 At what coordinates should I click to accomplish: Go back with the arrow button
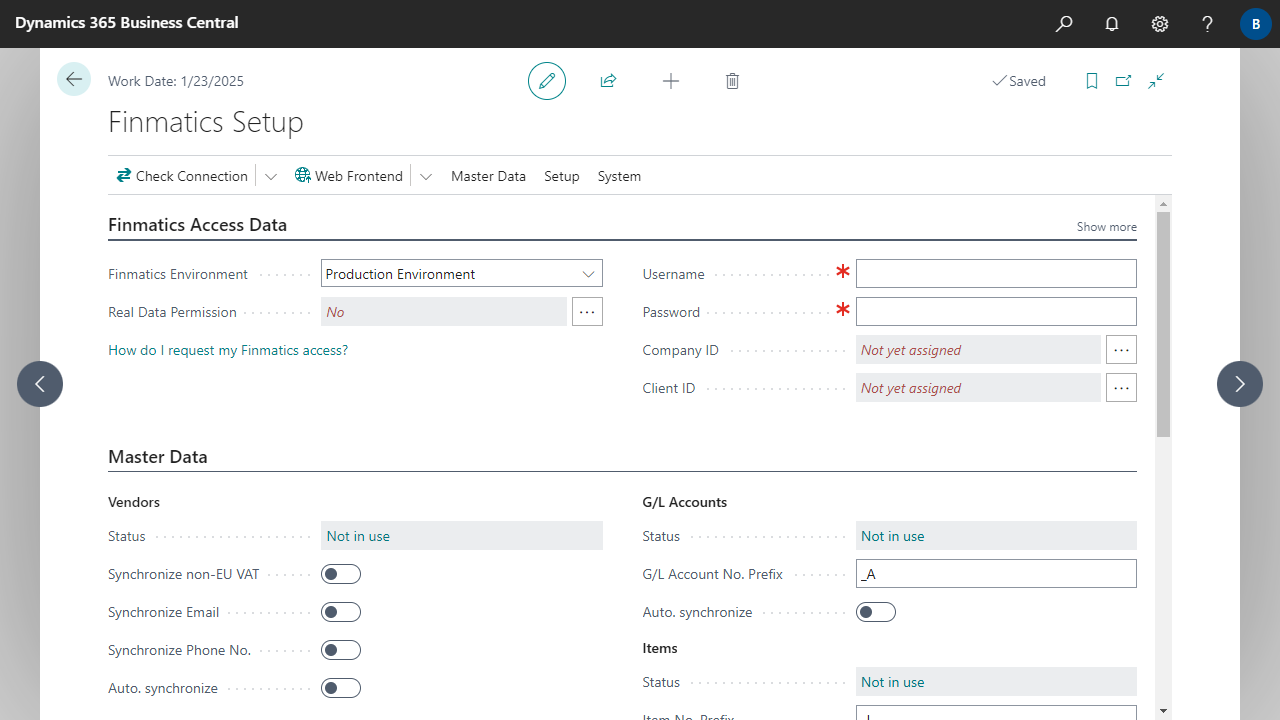74,79
